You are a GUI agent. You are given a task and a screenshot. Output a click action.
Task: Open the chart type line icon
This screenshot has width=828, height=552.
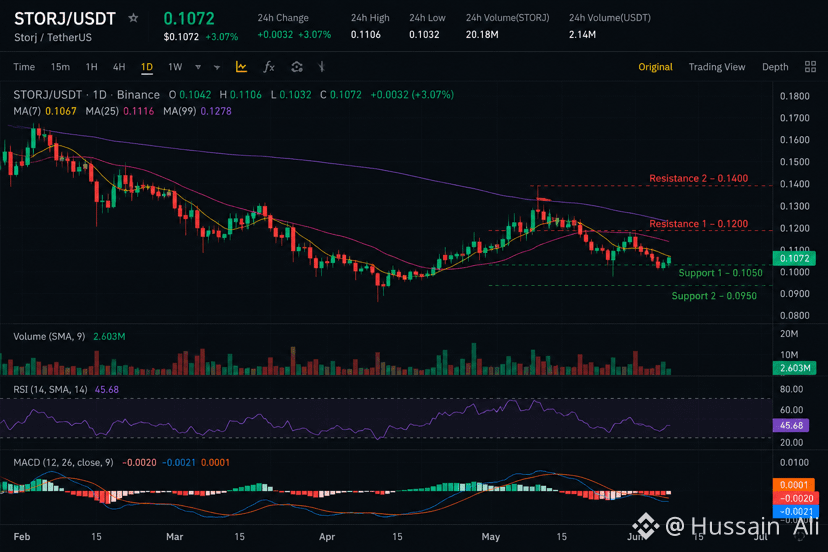241,67
